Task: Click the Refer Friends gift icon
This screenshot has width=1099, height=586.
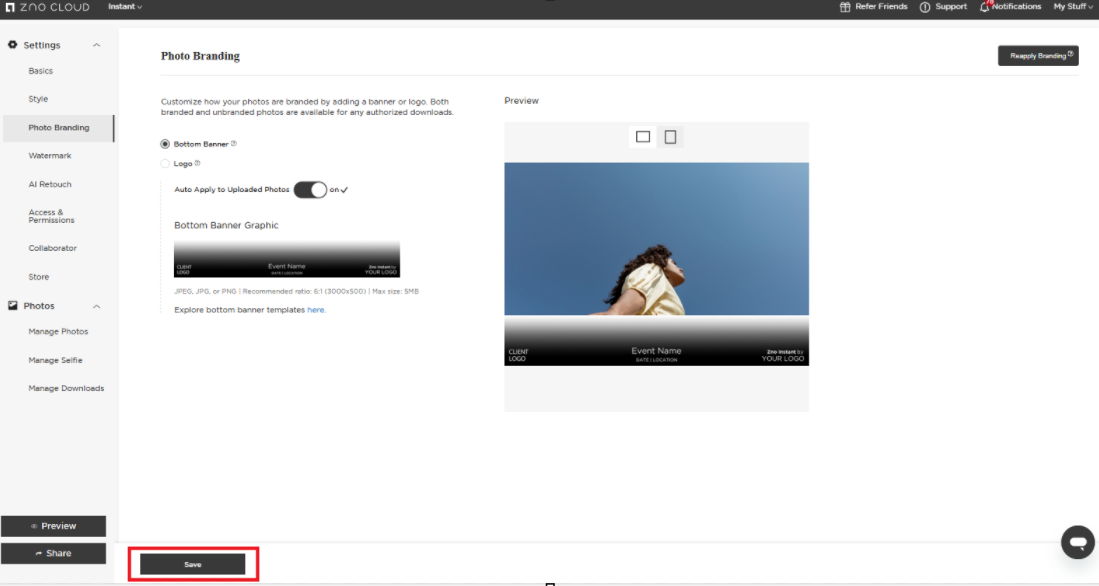Action: pos(845,7)
